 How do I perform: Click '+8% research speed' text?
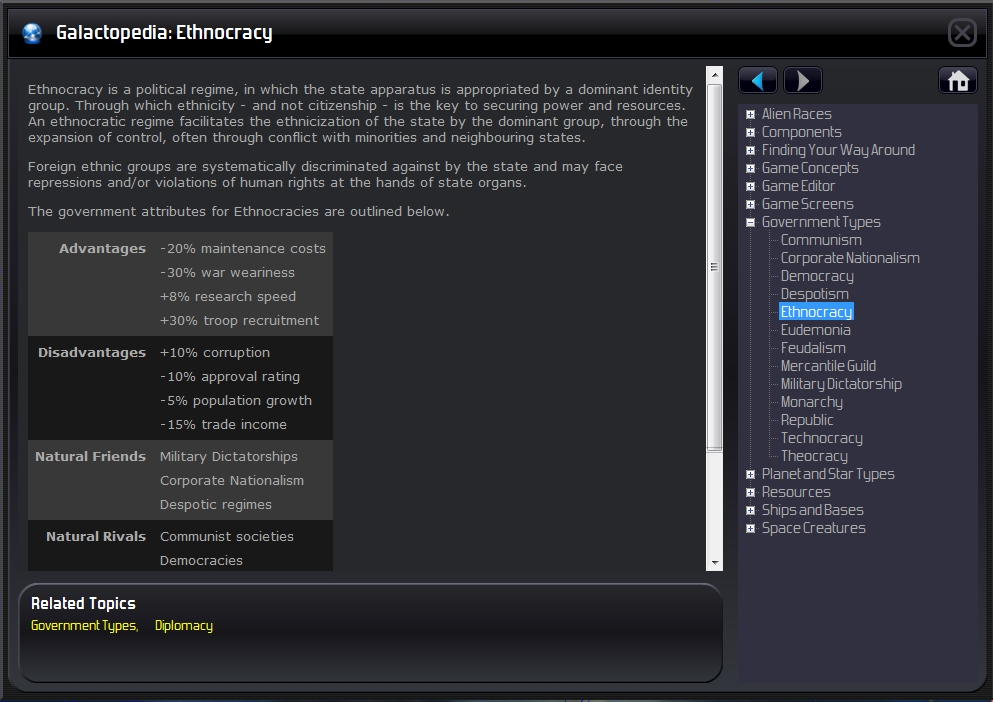[x=228, y=297]
